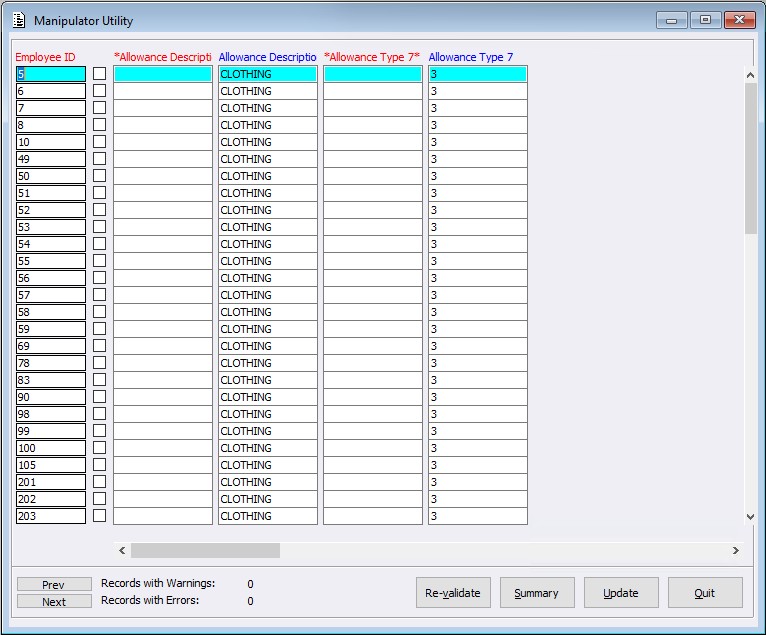Tick the checkbox for Employee ID 5

(x=99, y=74)
